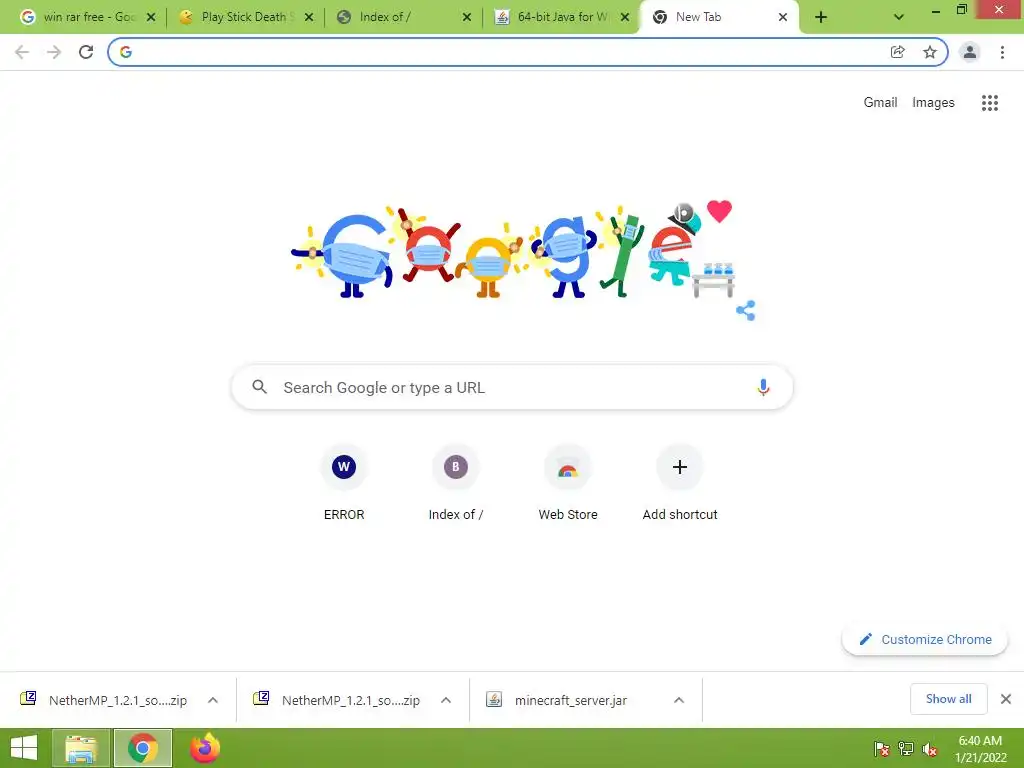Image resolution: width=1024 pixels, height=768 pixels.
Task: Open the Images link
Action: point(933,103)
